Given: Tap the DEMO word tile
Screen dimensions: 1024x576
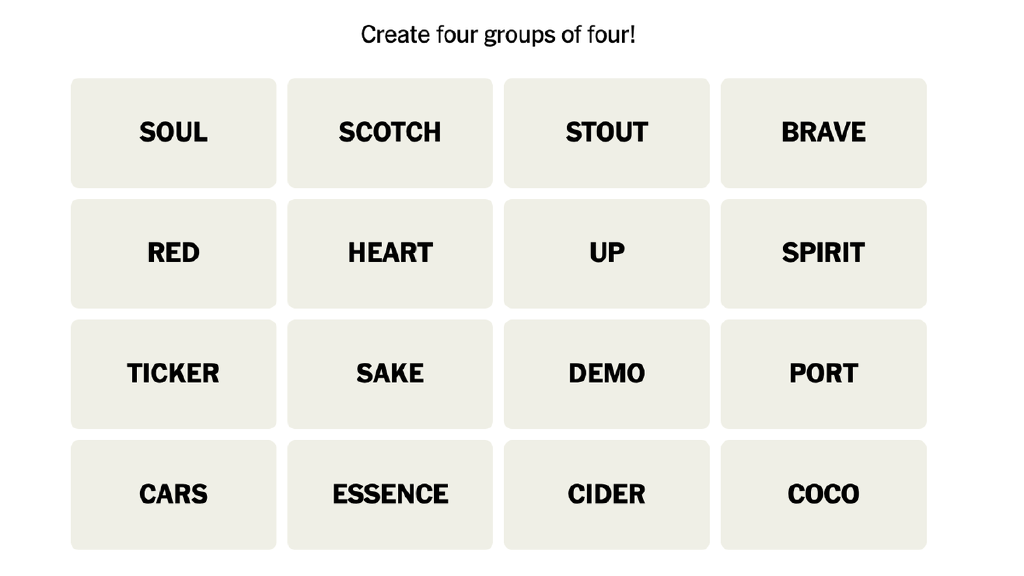Looking at the screenshot, I should (606, 374).
